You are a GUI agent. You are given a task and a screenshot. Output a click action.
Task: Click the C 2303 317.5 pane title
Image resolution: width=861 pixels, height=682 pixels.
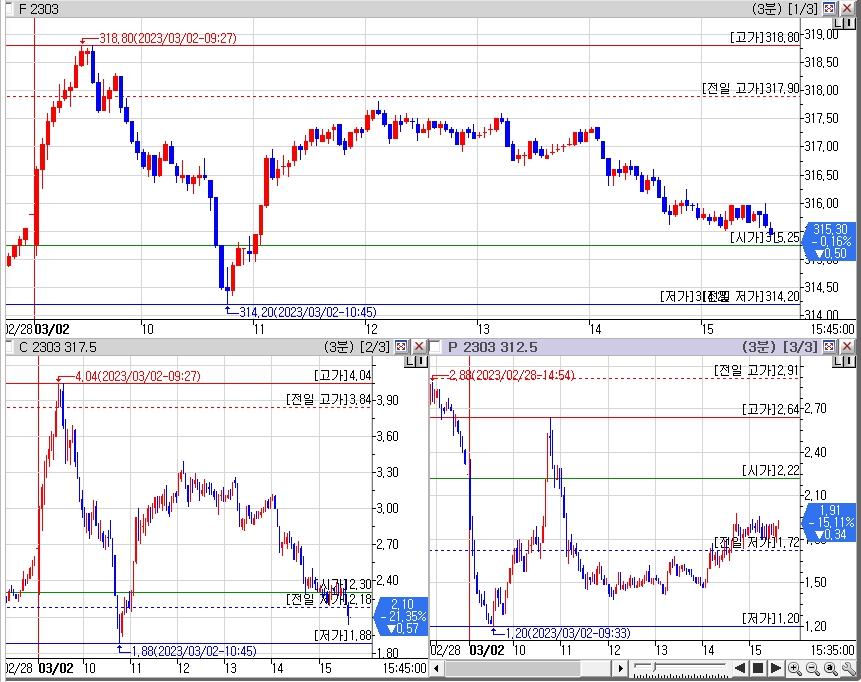coord(58,347)
